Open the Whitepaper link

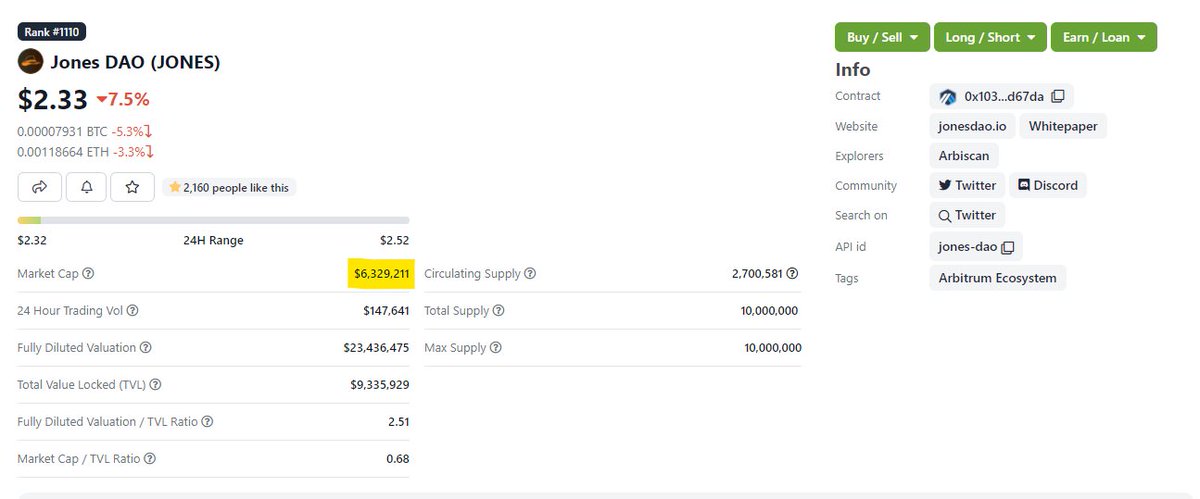point(1063,127)
